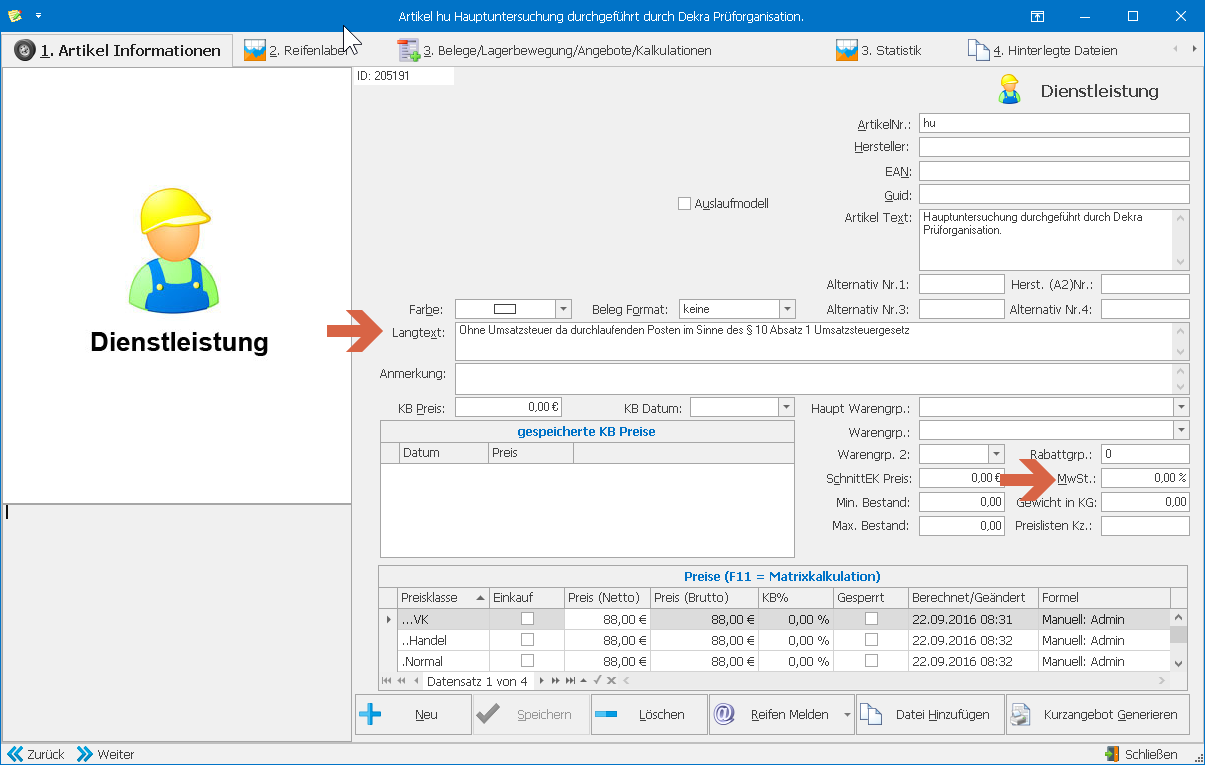Screen dimensions: 1205x765
Task: Expand the Haupt Warengrp. dropdown
Action: tap(1181, 407)
